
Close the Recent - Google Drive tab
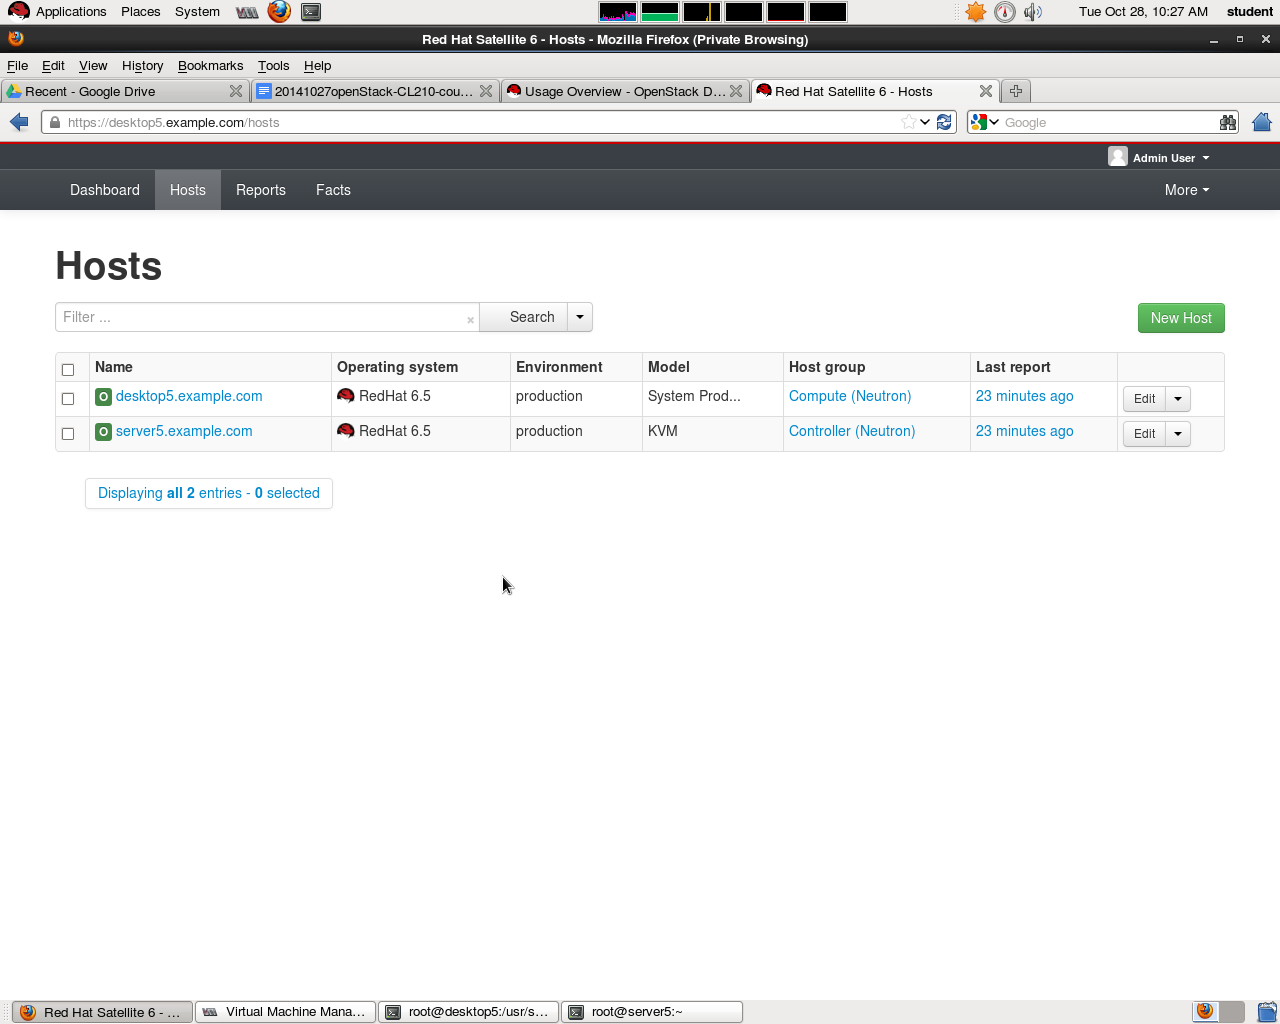pos(236,91)
